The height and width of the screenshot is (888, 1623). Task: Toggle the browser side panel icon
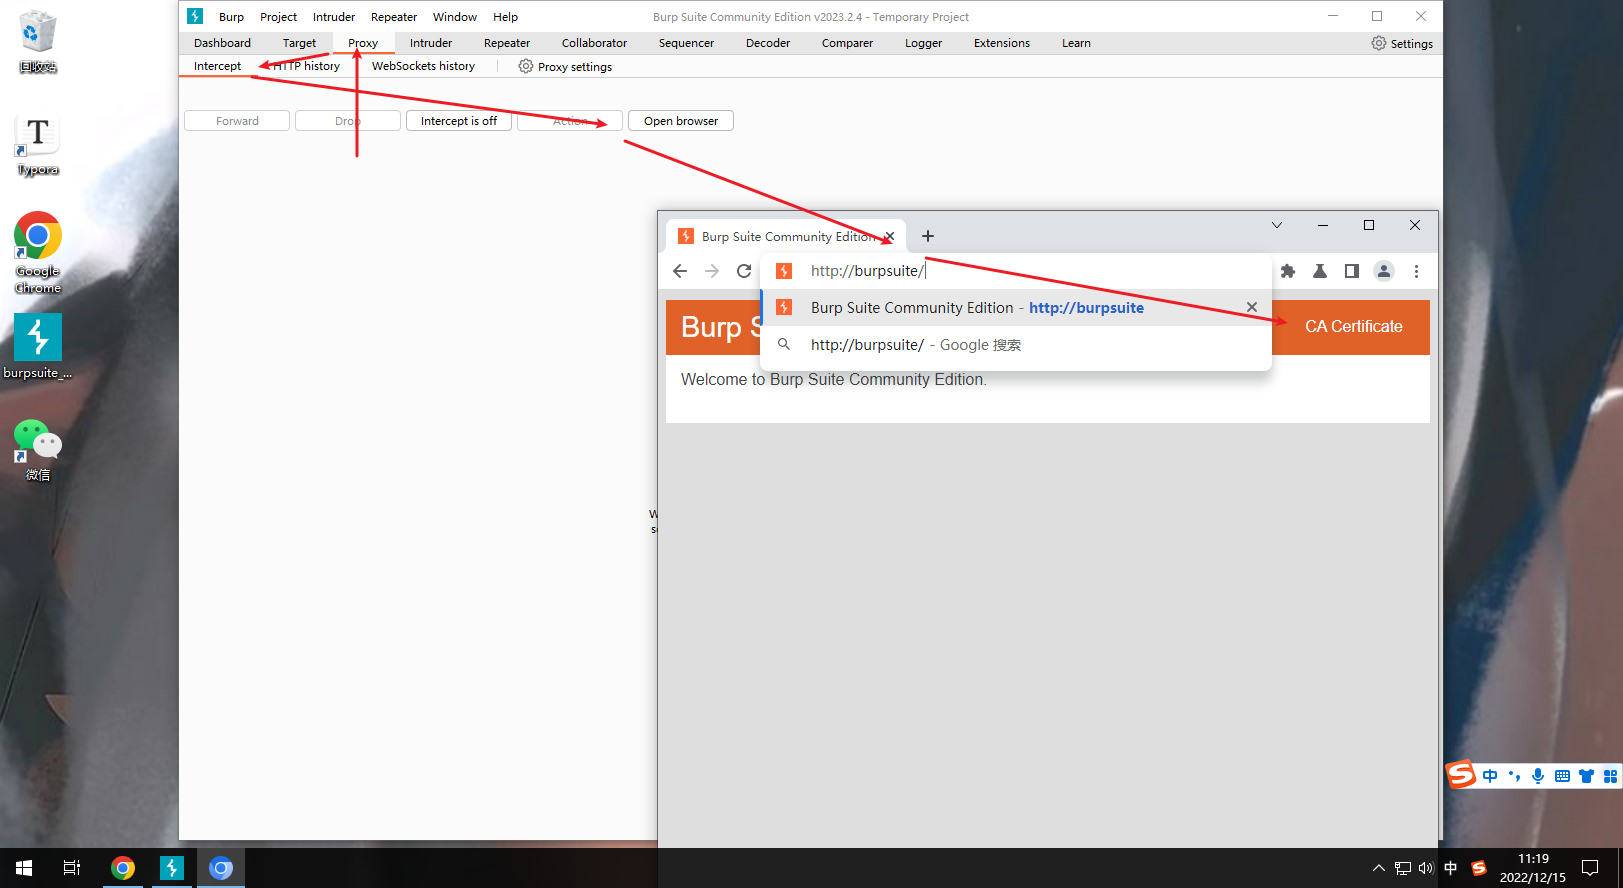coord(1352,271)
